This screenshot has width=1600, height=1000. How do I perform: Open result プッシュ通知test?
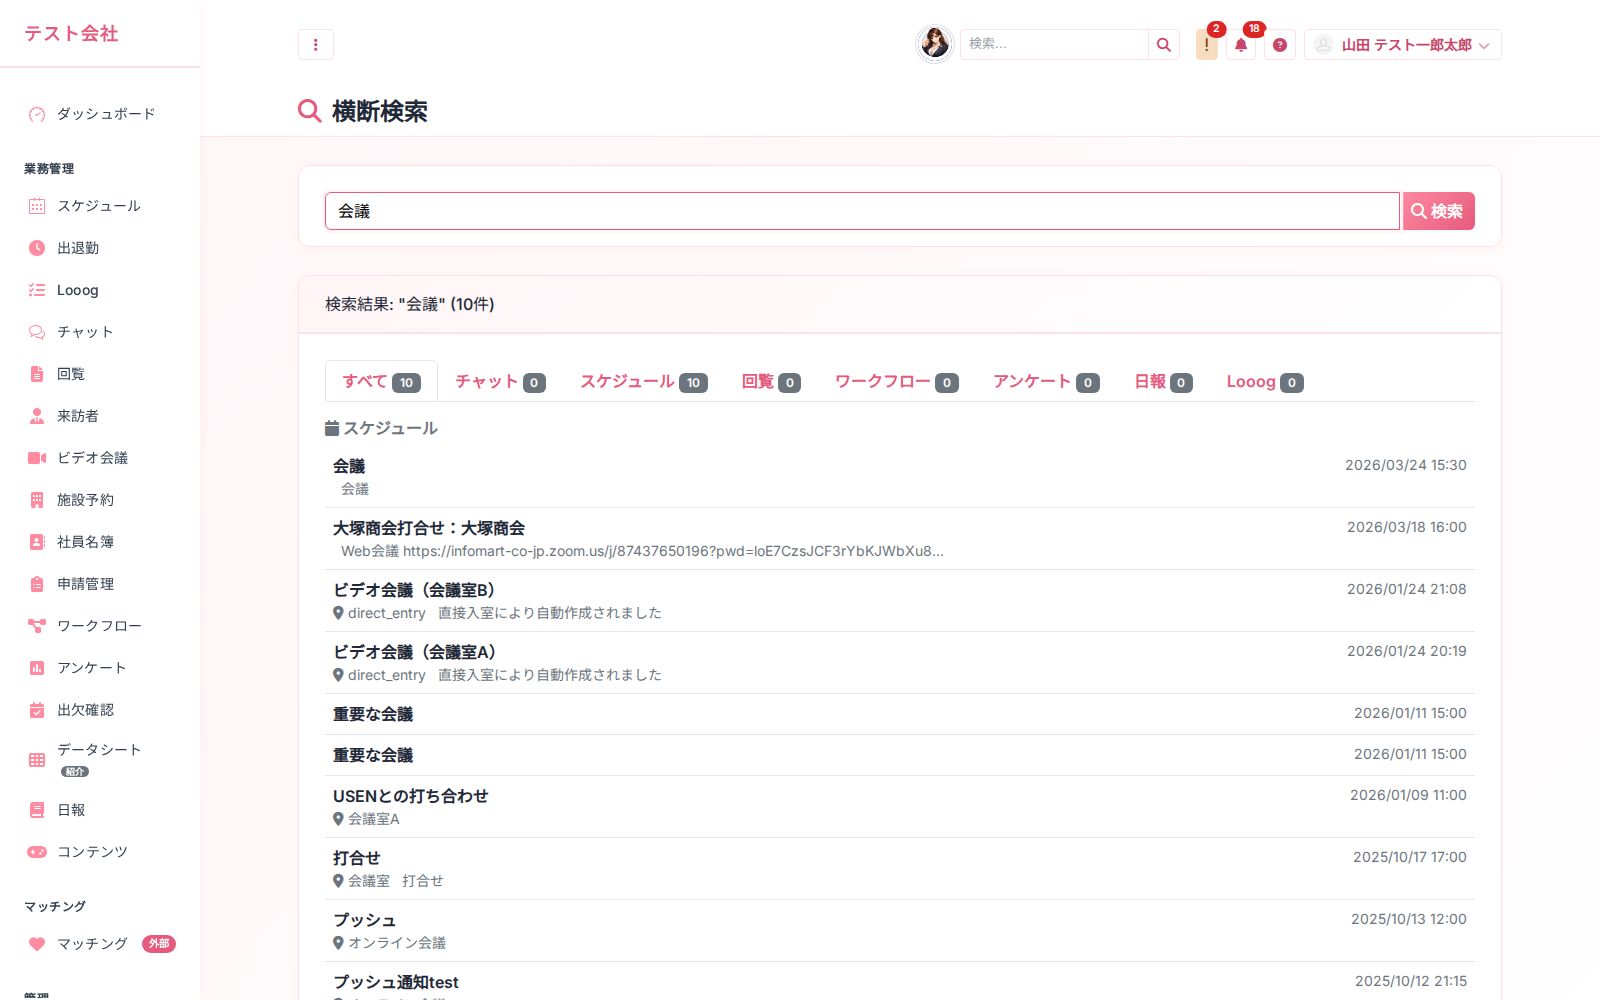(x=900, y=982)
